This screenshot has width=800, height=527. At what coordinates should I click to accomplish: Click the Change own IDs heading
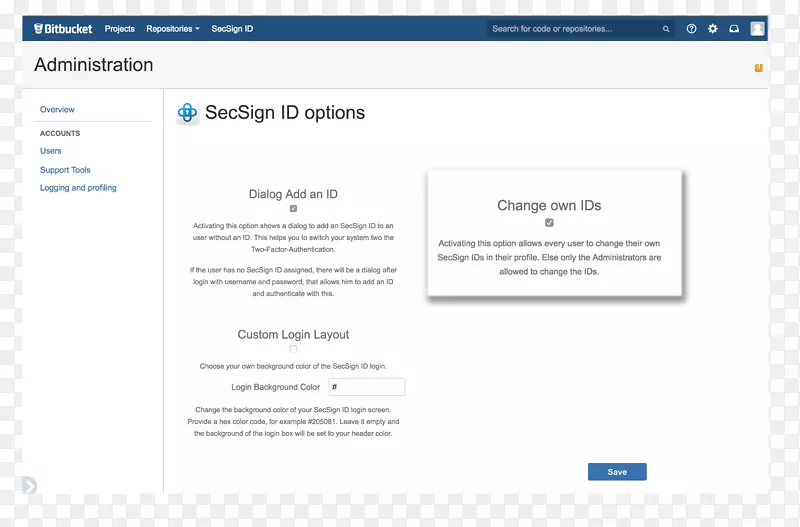(x=549, y=205)
